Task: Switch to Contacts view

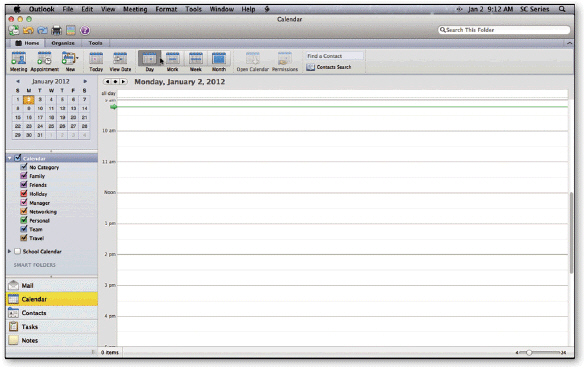Action: (52, 313)
